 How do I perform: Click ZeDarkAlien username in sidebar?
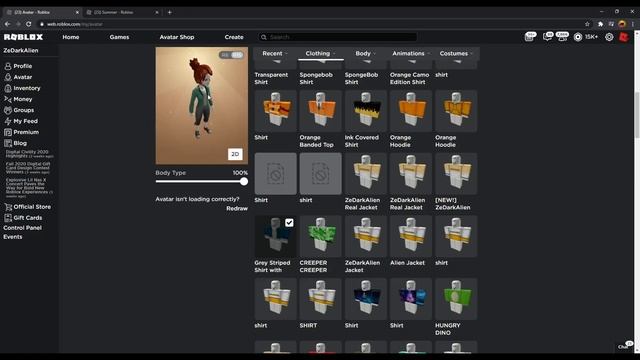pyautogui.click(x=21, y=51)
